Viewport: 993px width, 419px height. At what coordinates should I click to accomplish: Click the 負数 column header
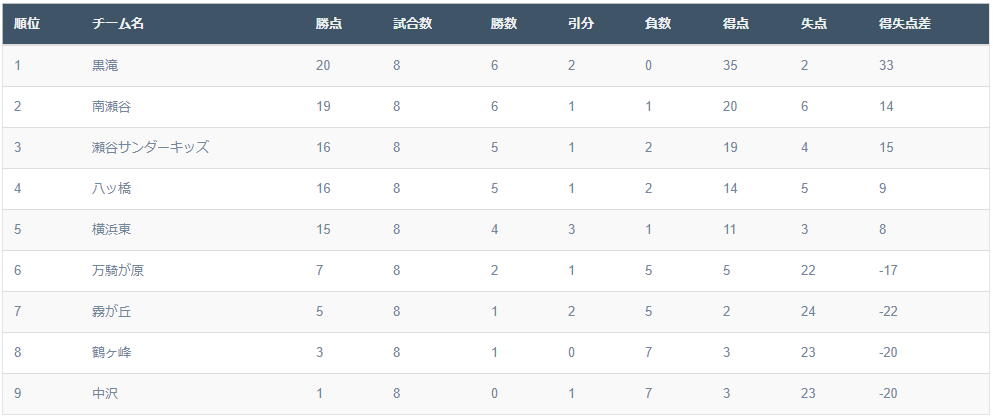pyautogui.click(x=658, y=24)
